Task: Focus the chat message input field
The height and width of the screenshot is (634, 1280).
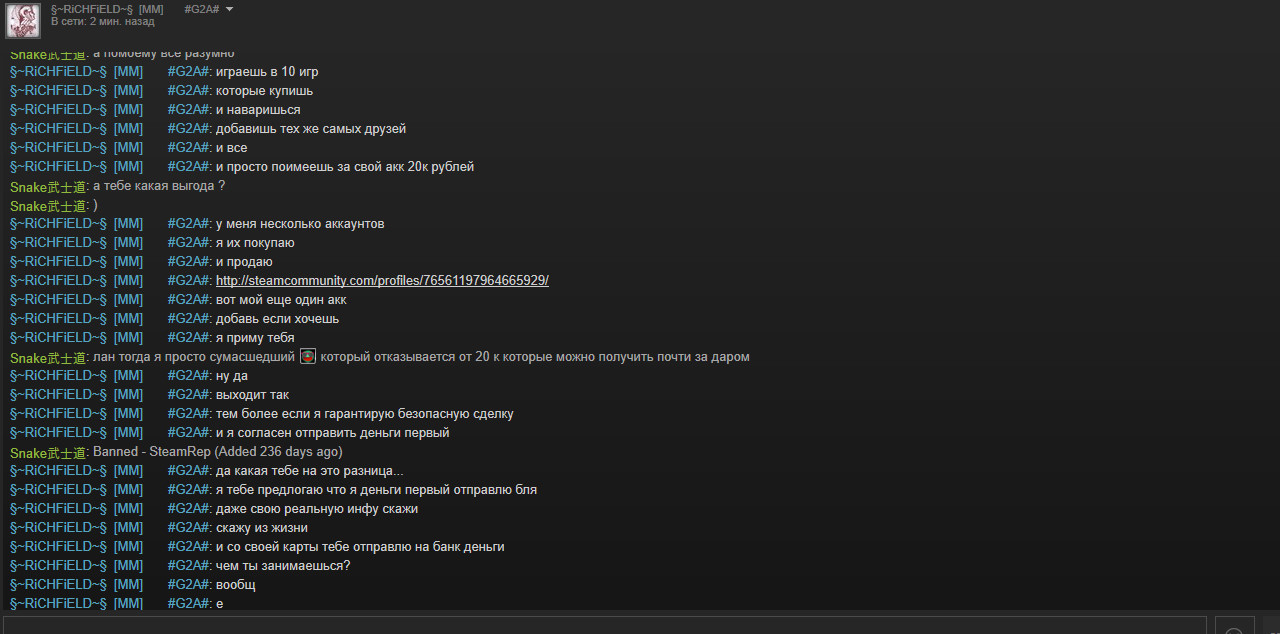Action: tap(607, 626)
